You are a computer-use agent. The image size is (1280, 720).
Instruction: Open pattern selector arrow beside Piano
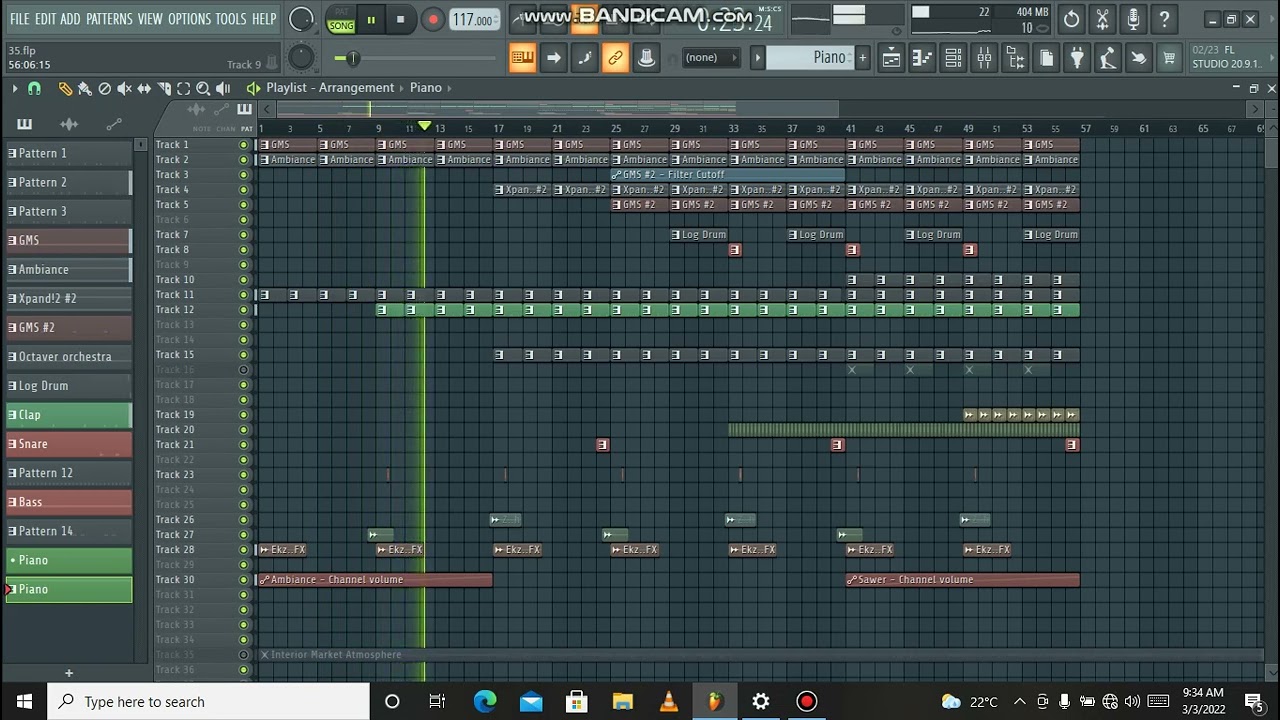coord(758,58)
